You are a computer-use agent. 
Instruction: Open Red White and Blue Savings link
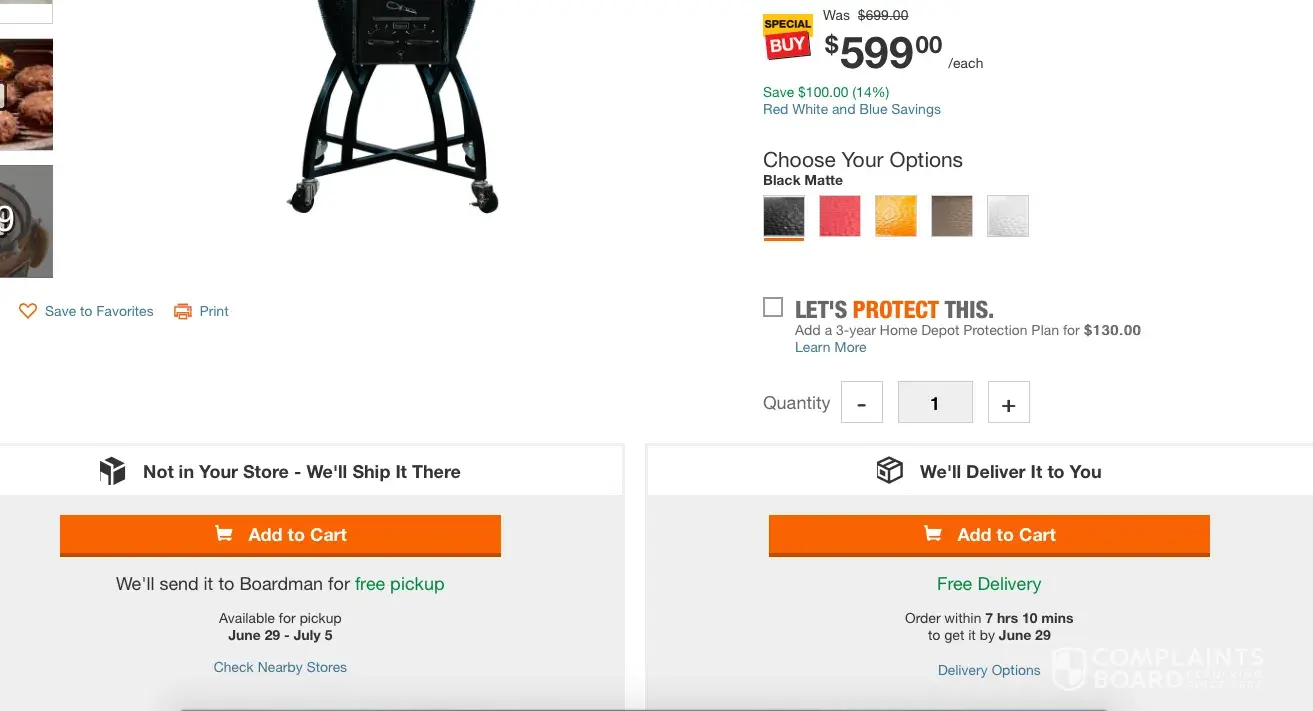(x=852, y=109)
